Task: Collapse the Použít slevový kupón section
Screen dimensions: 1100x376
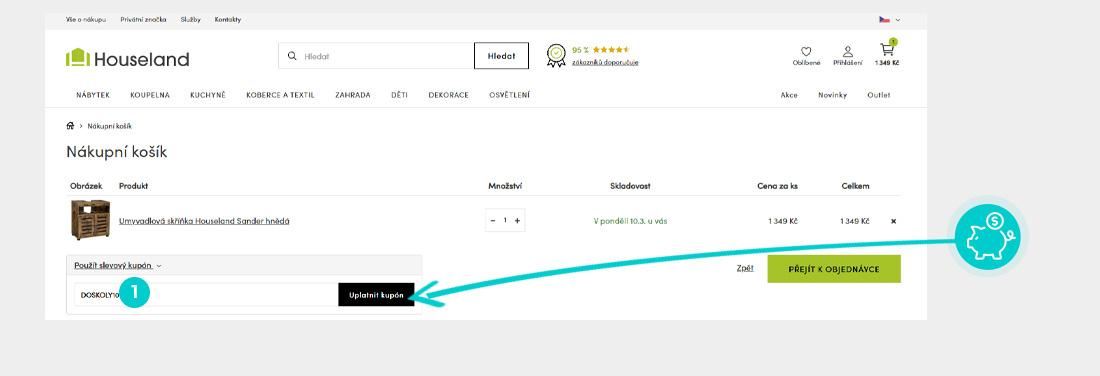Action: coord(118,266)
